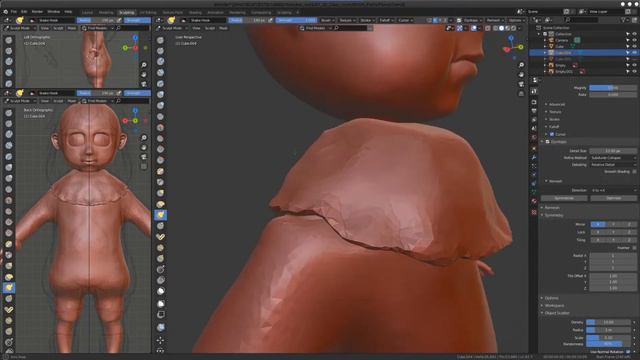Viewport: 640px width, 360px height.
Task: Open the symmetrize Direction dropdown
Action: (x=613, y=190)
